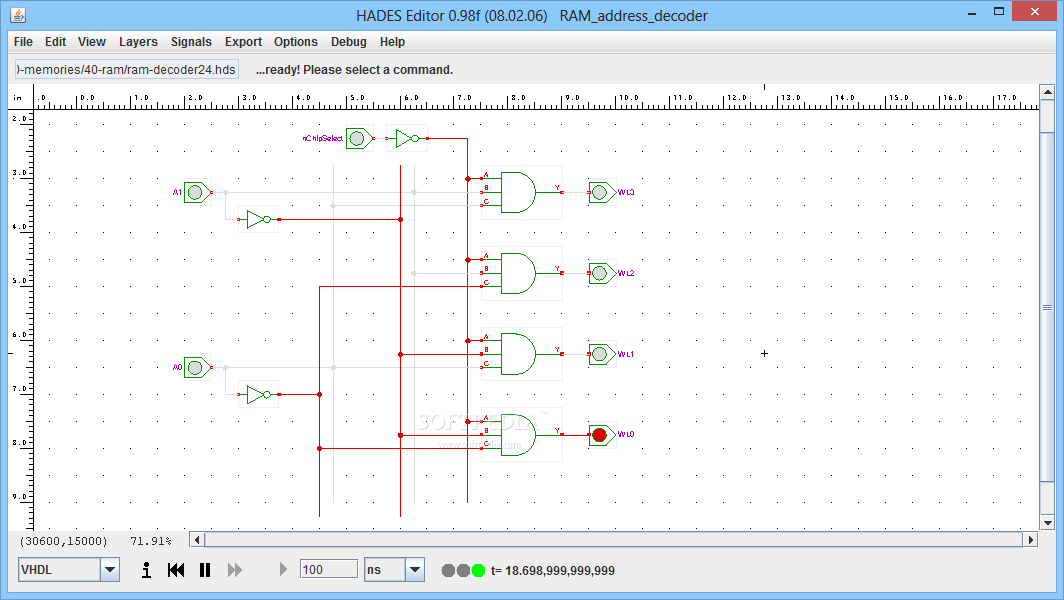Click the 'ready! Please select a command' message
This screenshot has width=1064, height=600.
[354, 70]
